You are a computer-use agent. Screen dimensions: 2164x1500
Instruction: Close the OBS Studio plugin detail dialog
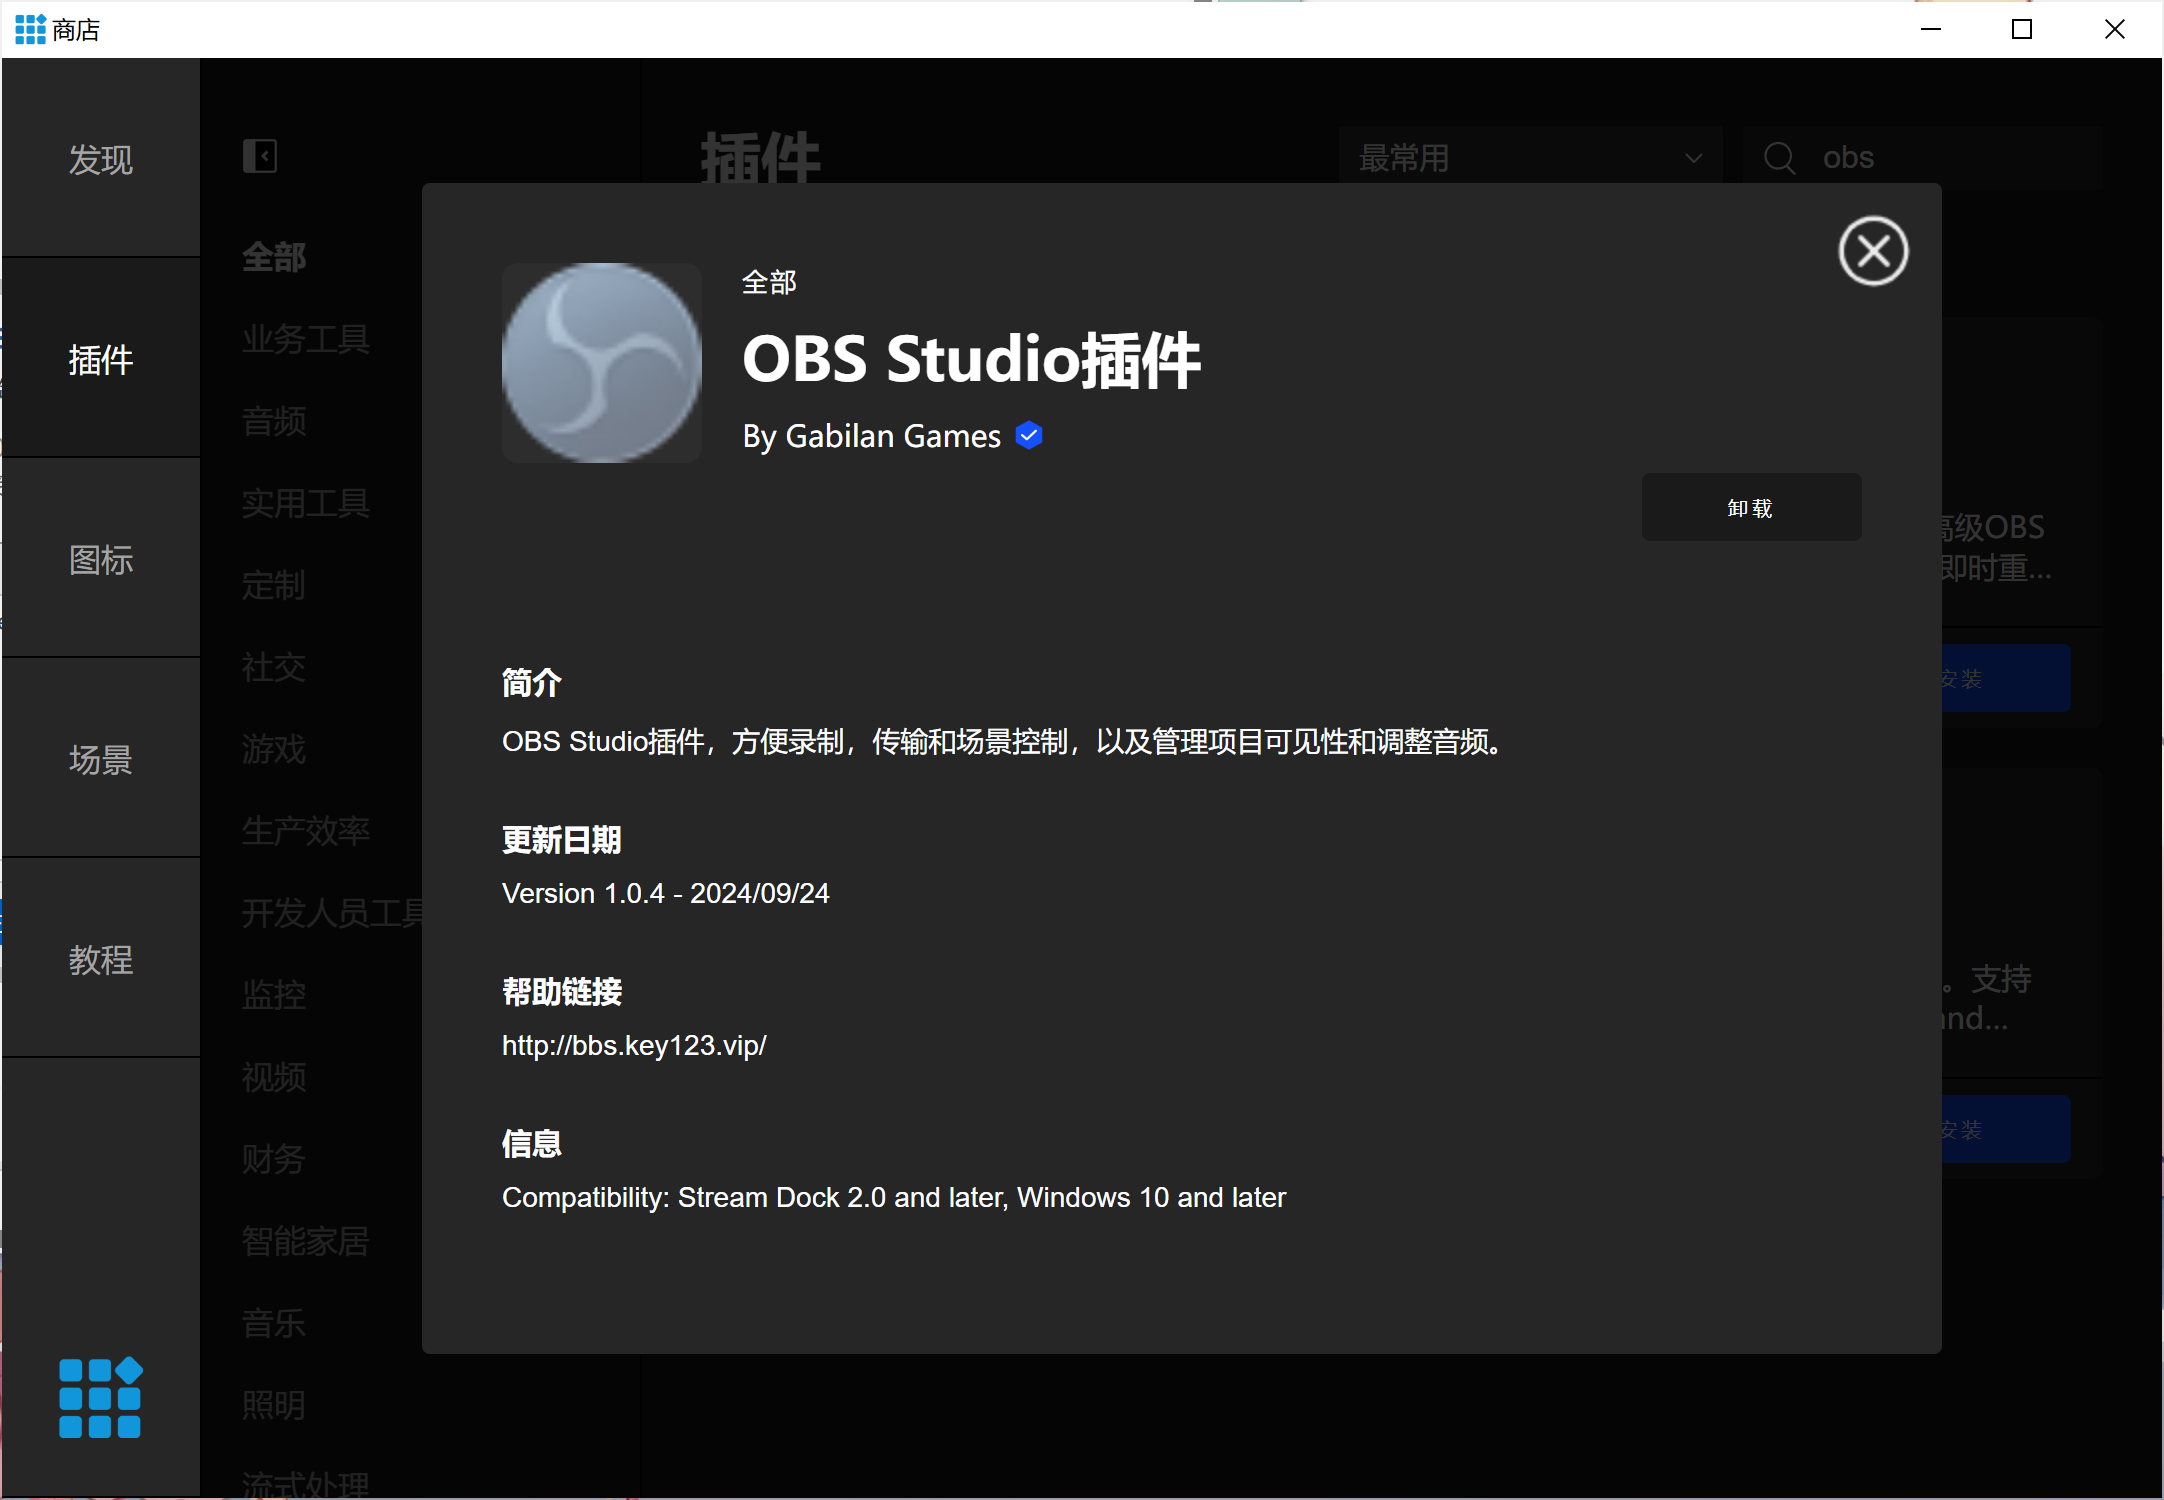[1873, 251]
